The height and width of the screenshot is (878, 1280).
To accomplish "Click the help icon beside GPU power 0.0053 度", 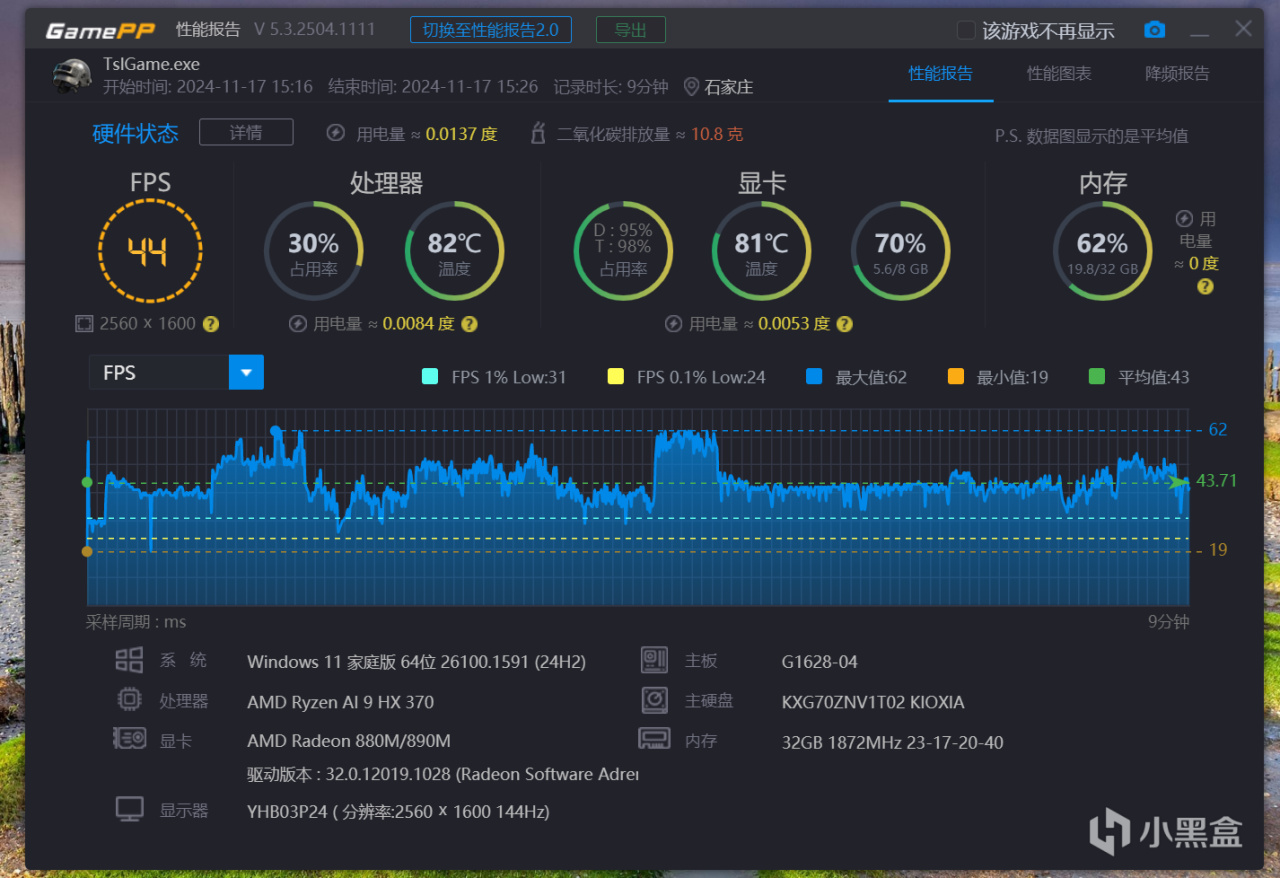I will tap(845, 324).
